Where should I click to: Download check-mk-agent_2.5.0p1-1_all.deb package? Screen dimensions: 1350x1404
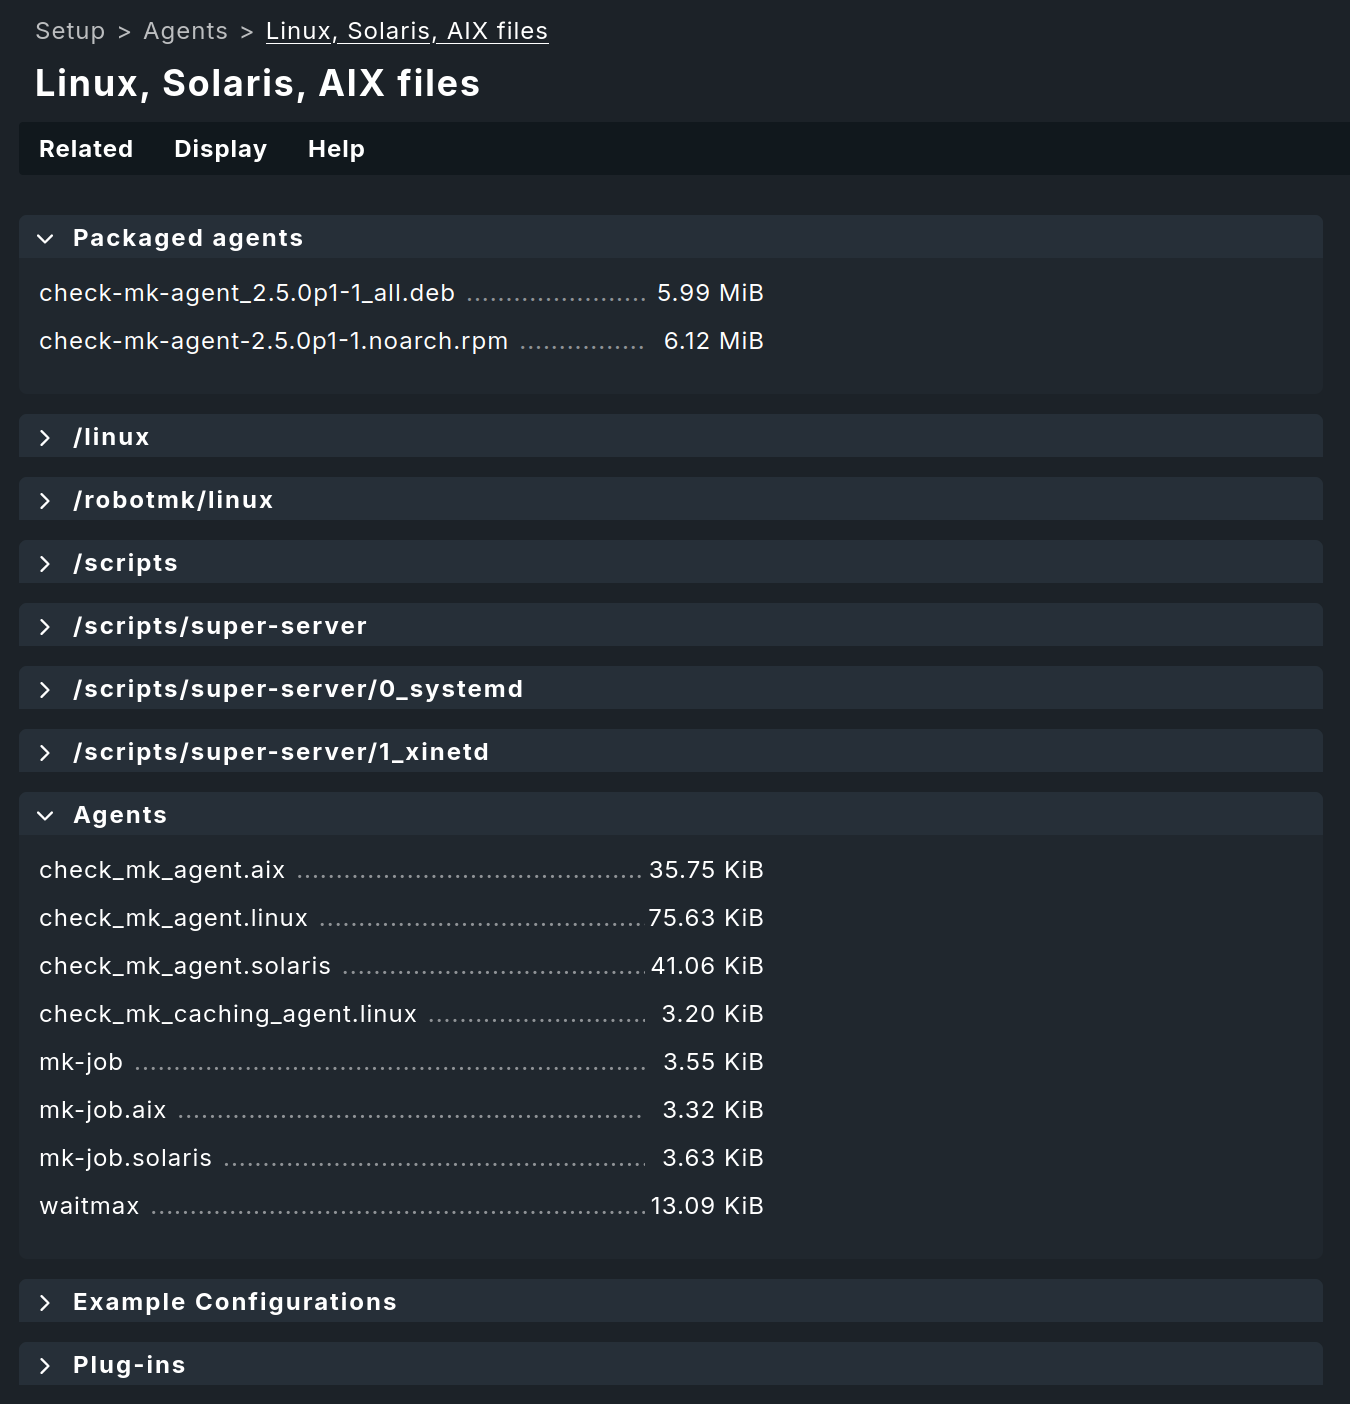246,293
